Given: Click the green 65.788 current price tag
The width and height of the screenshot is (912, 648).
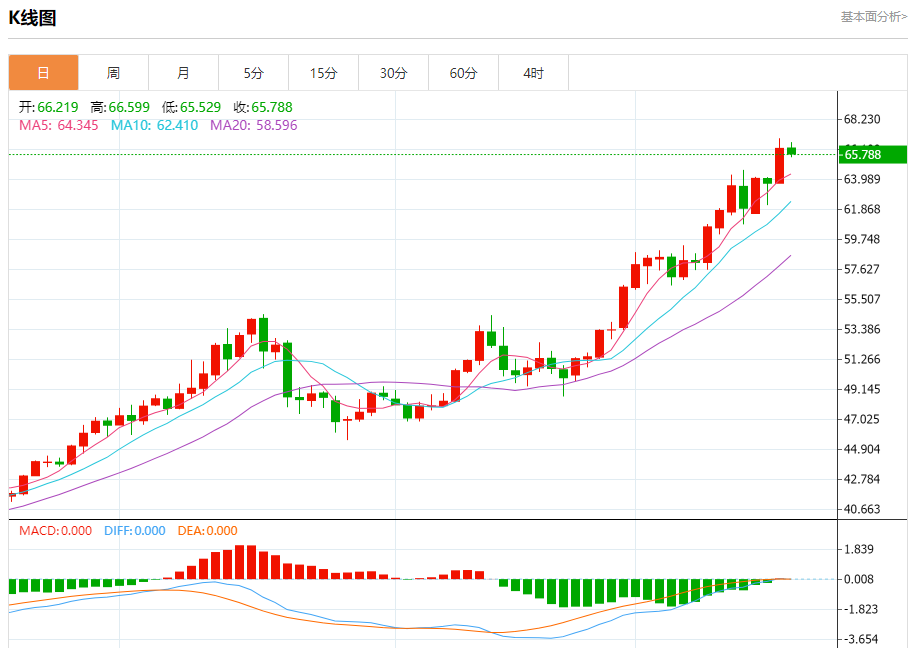Looking at the screenshot, I should point(872,154).
